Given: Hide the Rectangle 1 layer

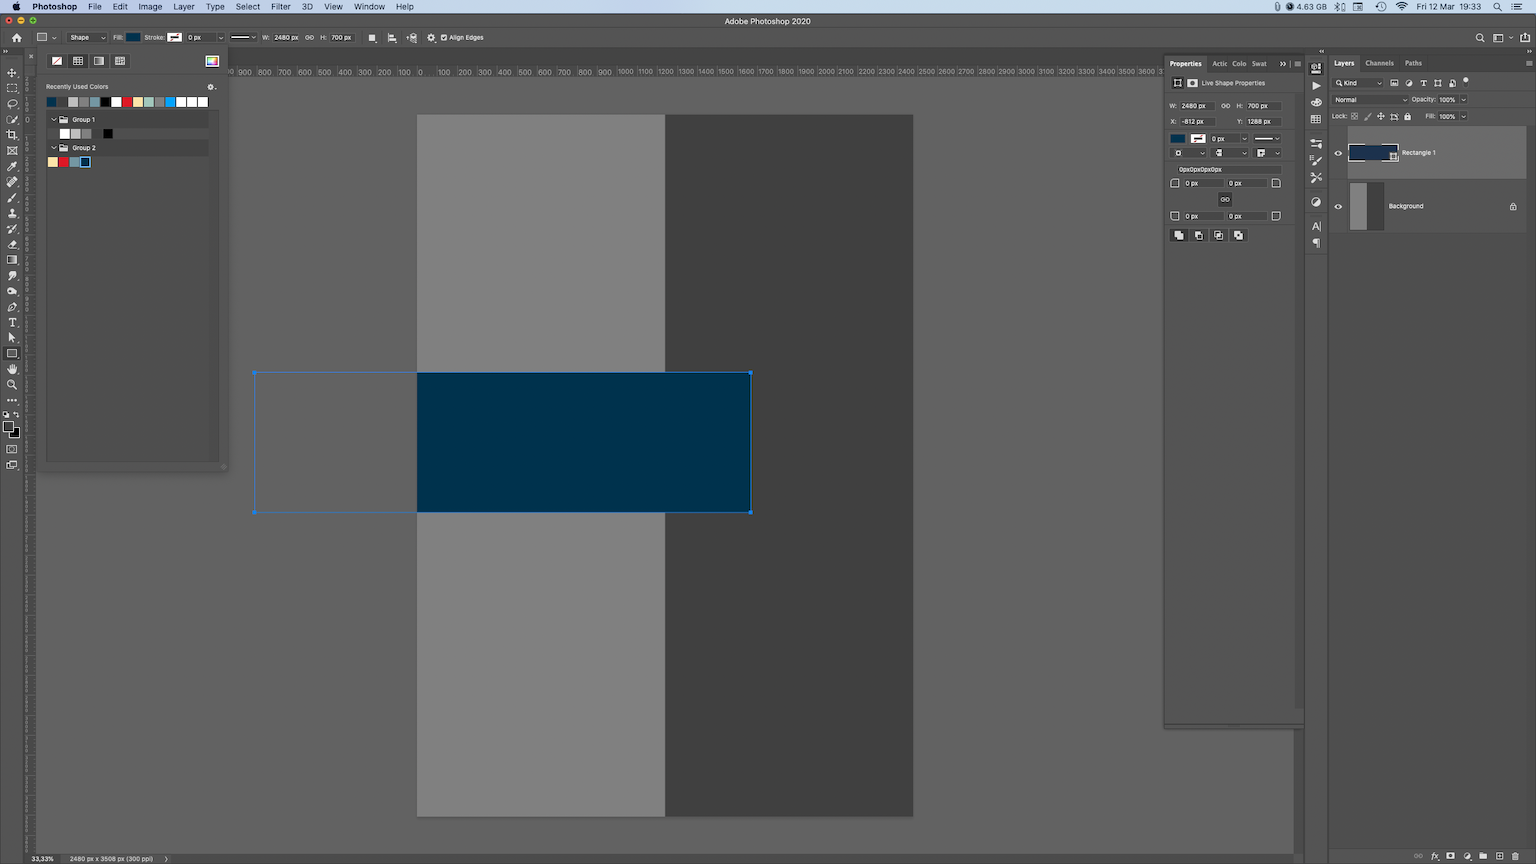Looking at the screenshot, I should [1338, 153].
